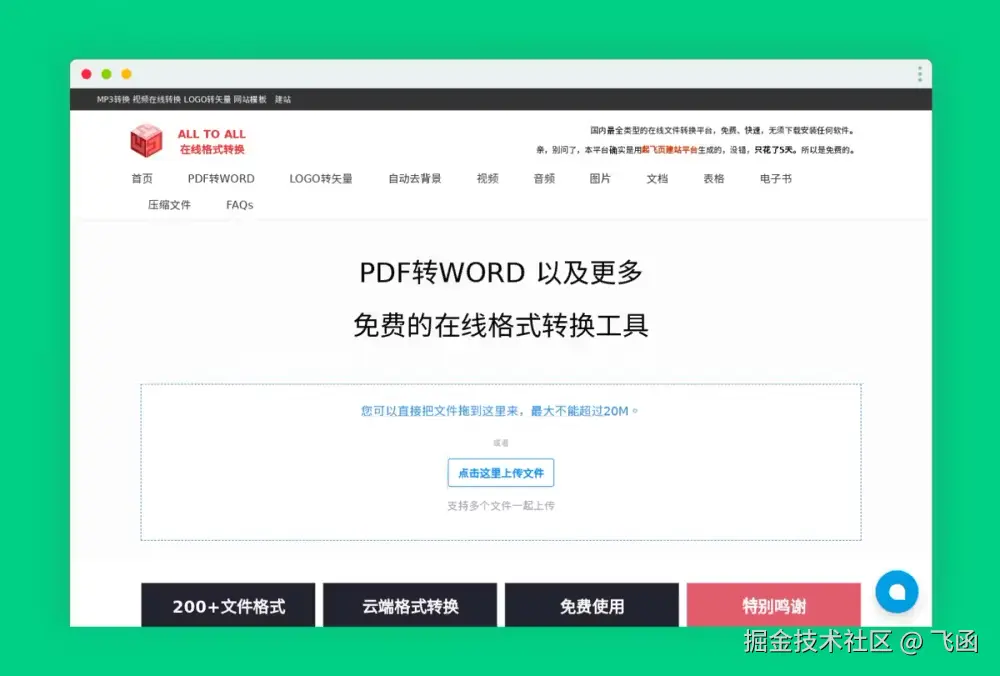Select the 云端格式转换 tab

tap(410, 605)
